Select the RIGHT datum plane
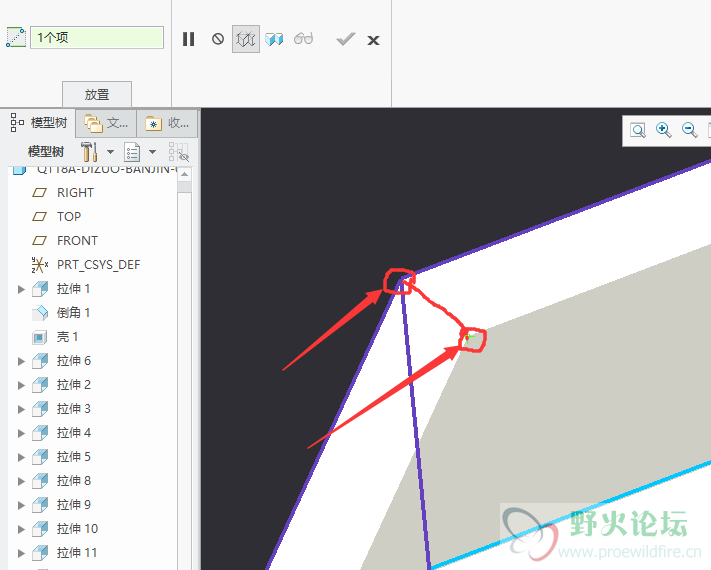Image resolution: width=711 pixels, height=570 pixels. tap(75, 193)
